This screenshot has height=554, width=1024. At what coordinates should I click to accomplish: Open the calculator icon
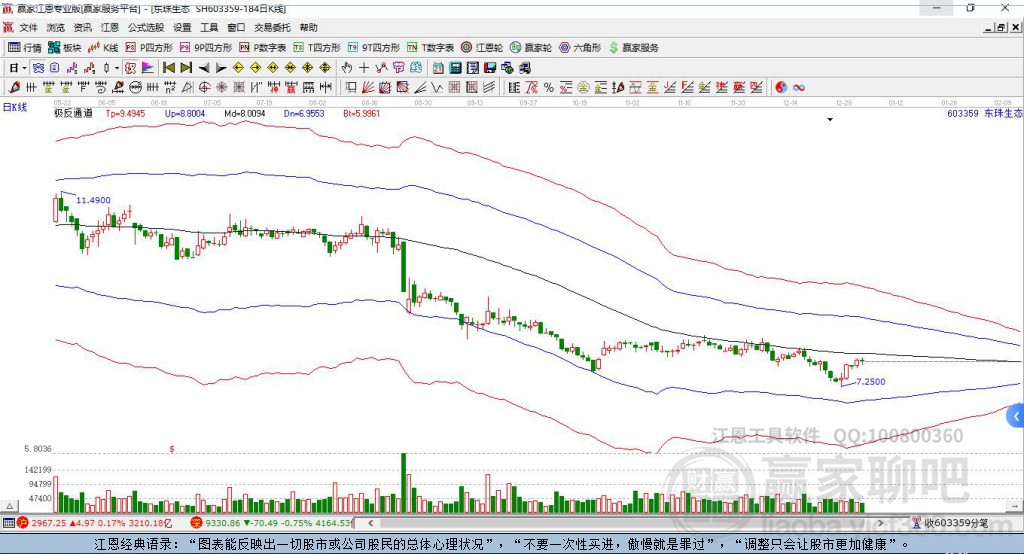[x=455, y=68]
